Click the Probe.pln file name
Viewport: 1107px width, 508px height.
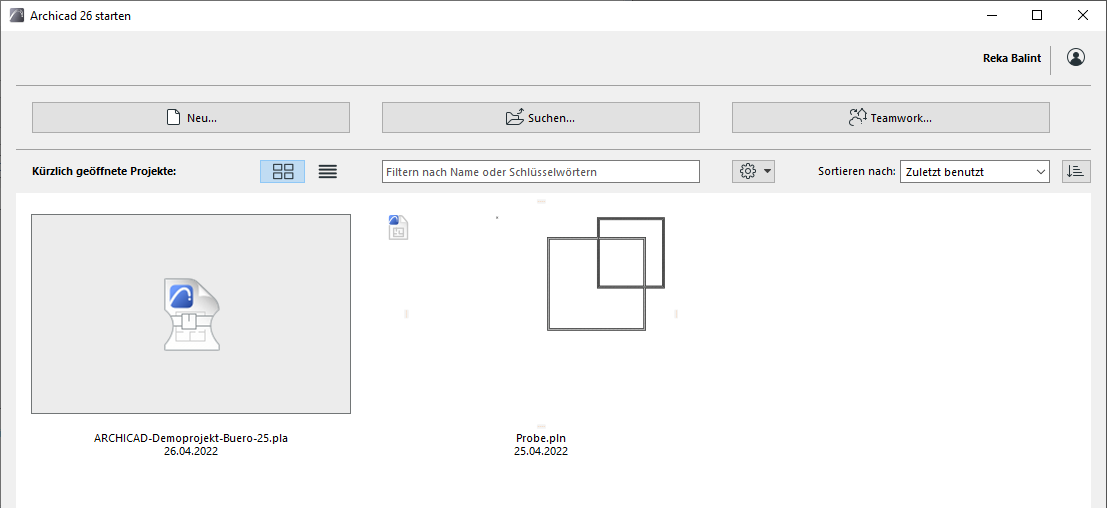[541, 438]
